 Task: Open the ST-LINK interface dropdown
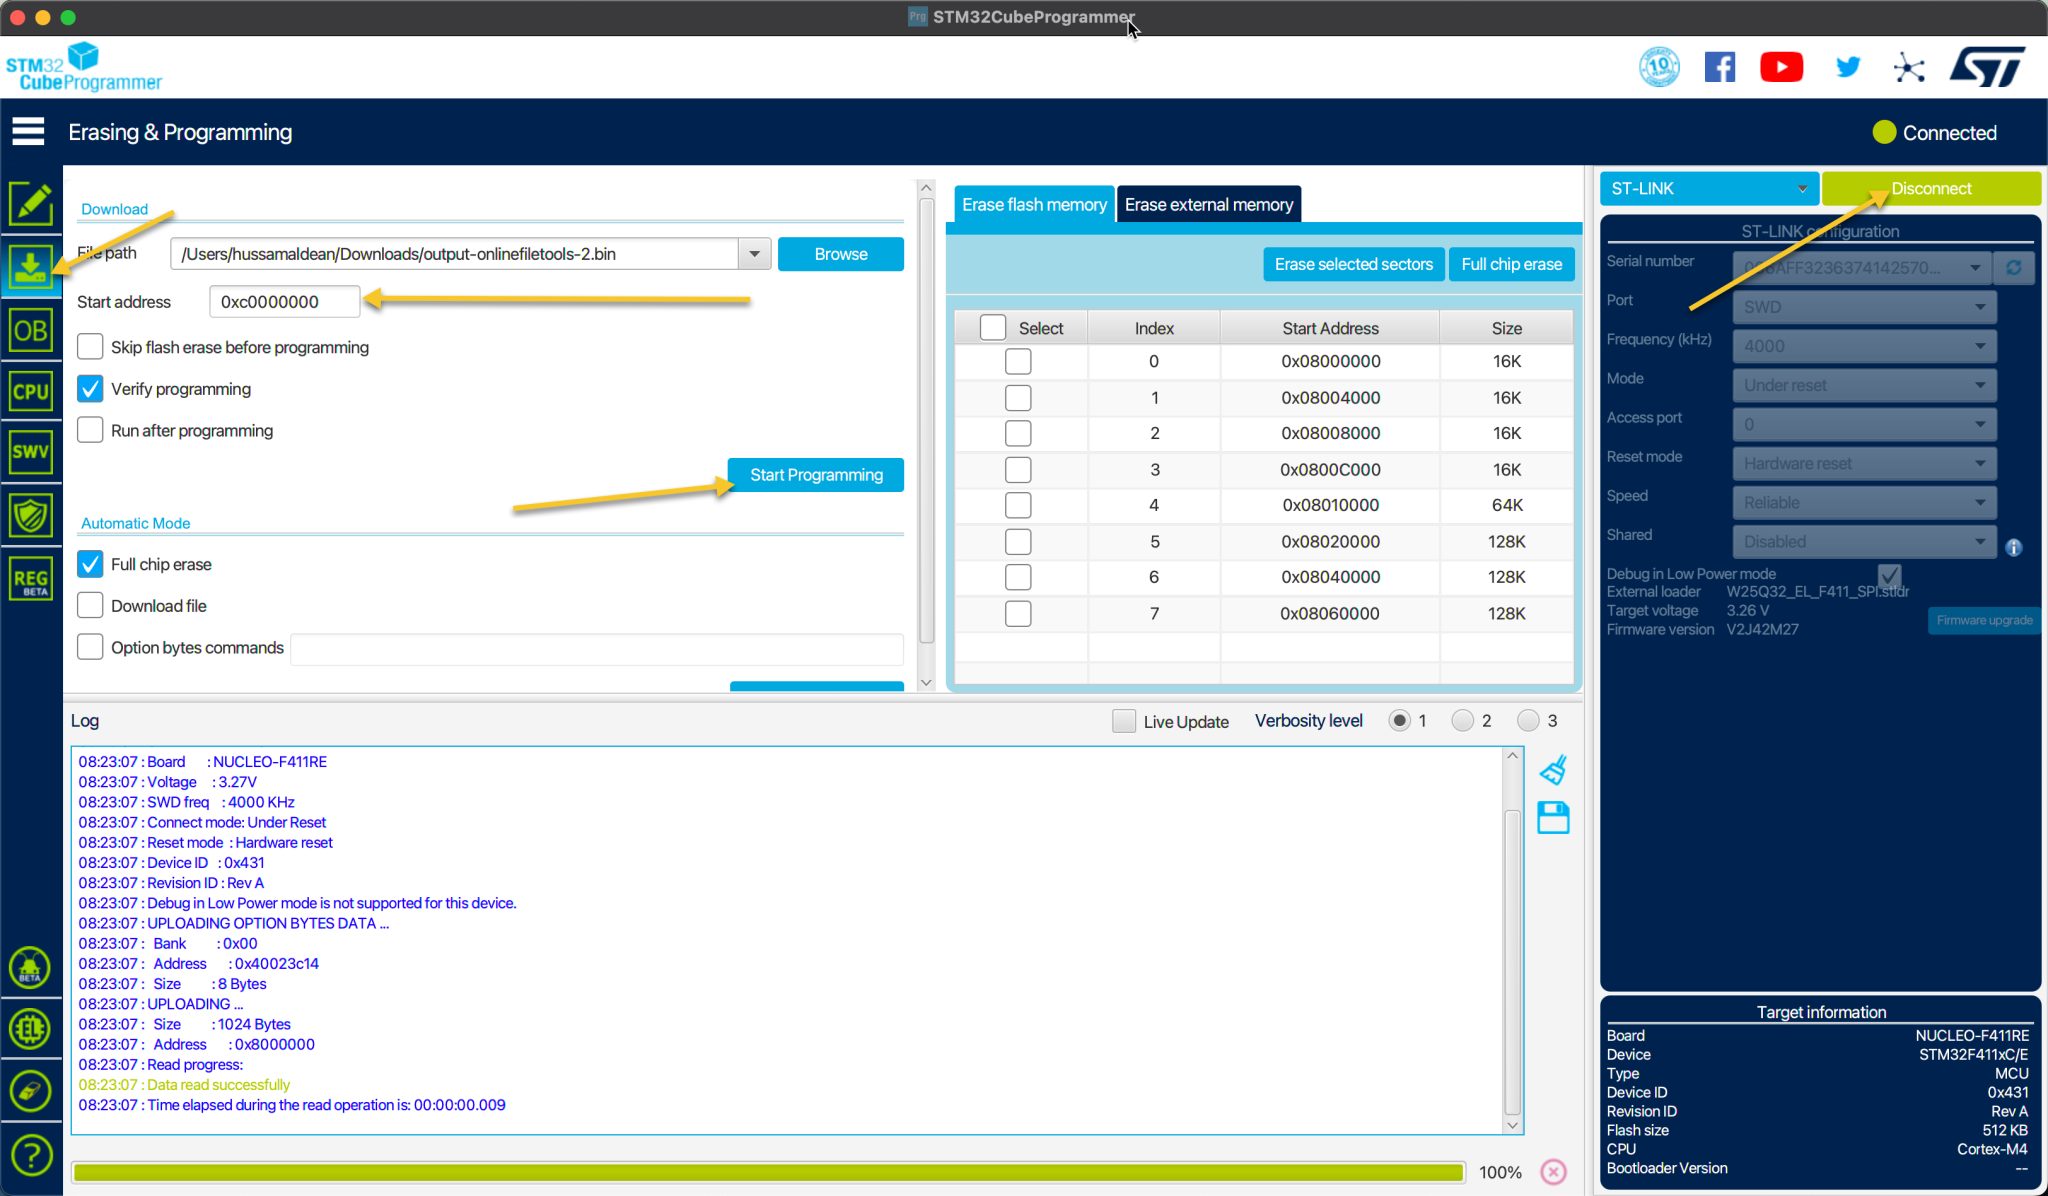1708,188
